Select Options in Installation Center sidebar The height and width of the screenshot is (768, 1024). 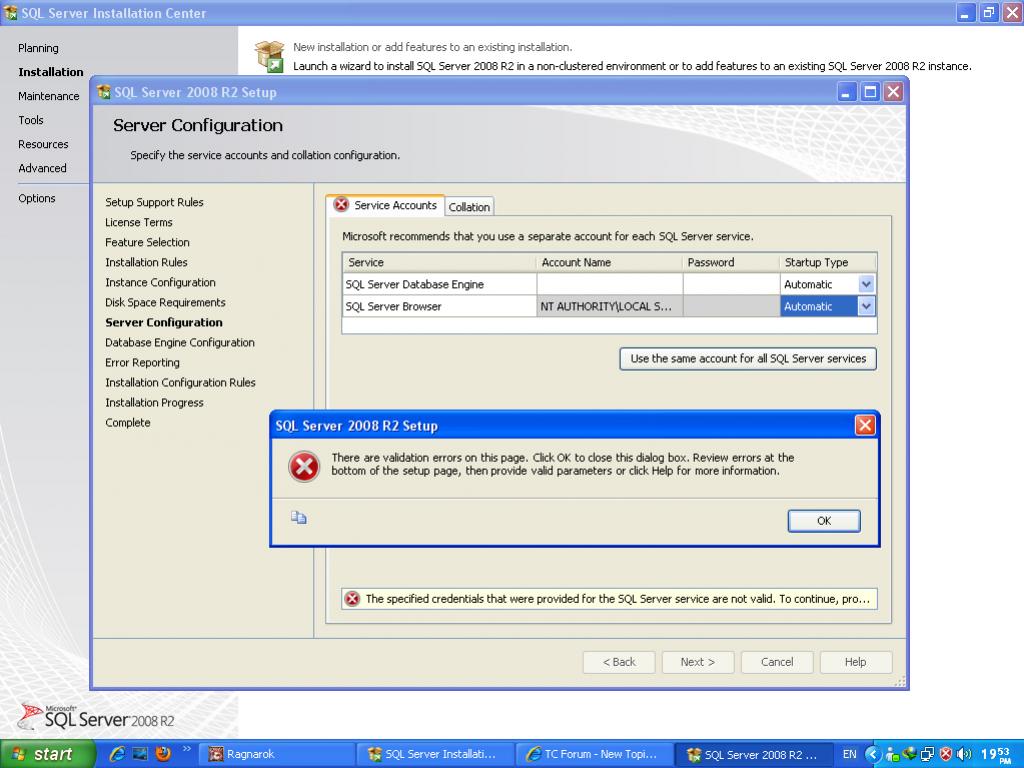[37, 199]
